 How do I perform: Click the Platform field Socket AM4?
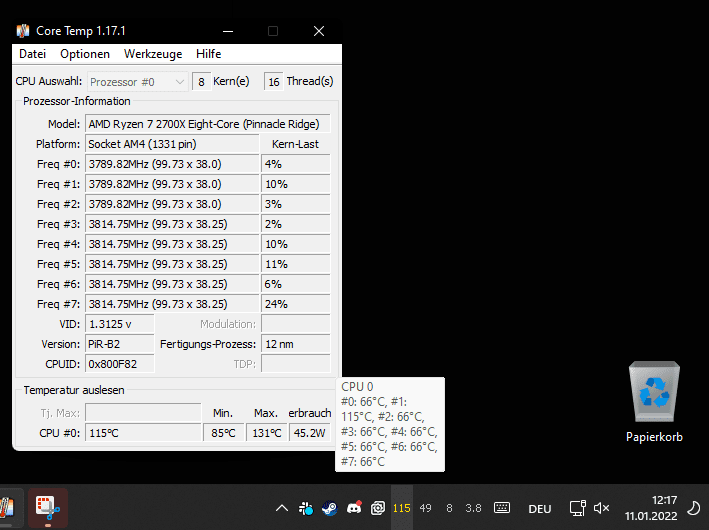[172, 144]
